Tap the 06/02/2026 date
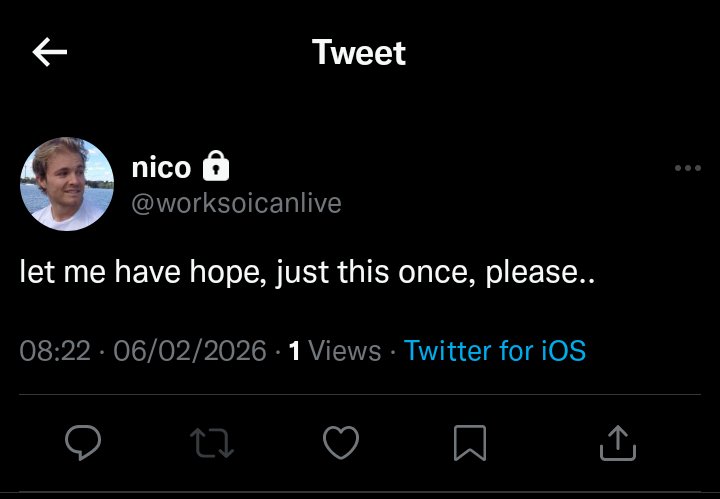Viewport: 720px width, 499px height. (190, 351)
